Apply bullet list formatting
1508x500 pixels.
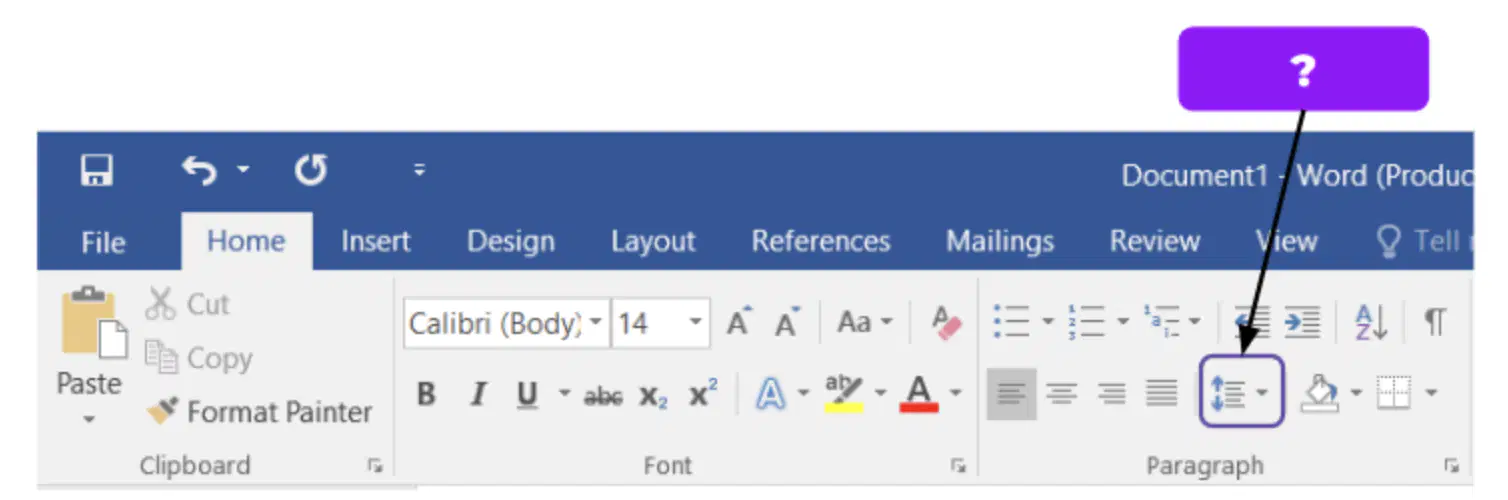click(x=1012, y=322)
